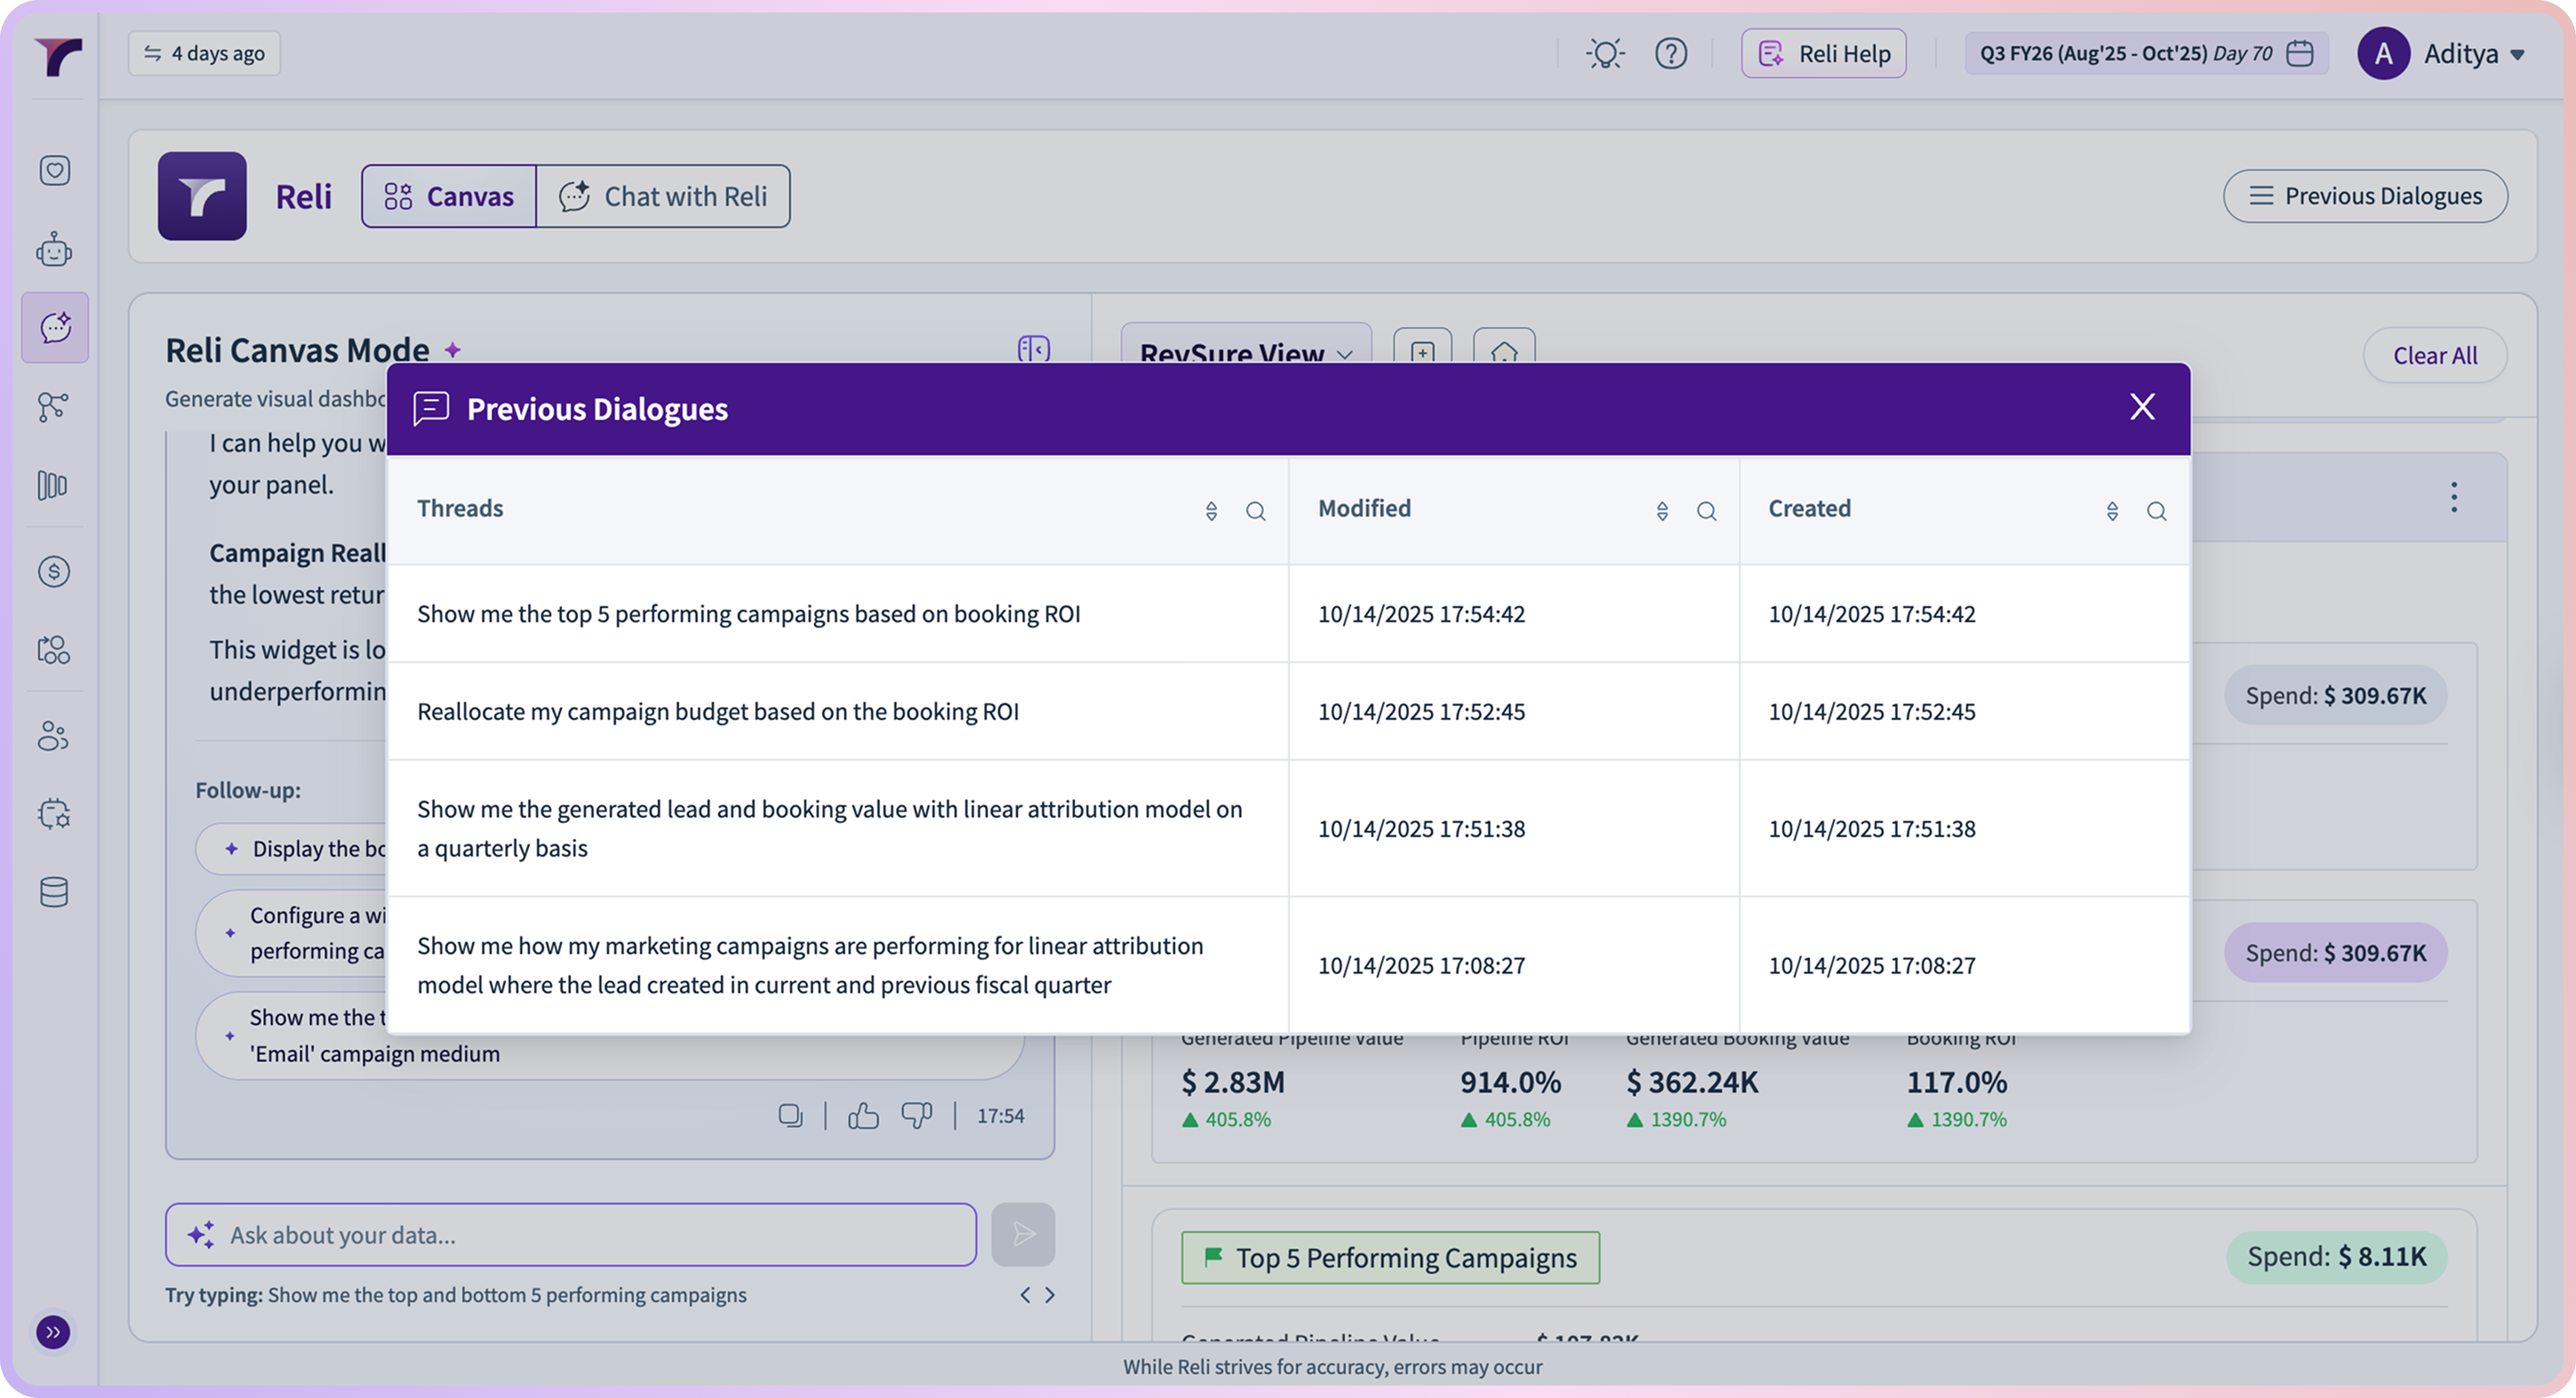Open the top 5 performing campaigns thread
Screen dimensions: 2576x1398
[x=748, y=613]
